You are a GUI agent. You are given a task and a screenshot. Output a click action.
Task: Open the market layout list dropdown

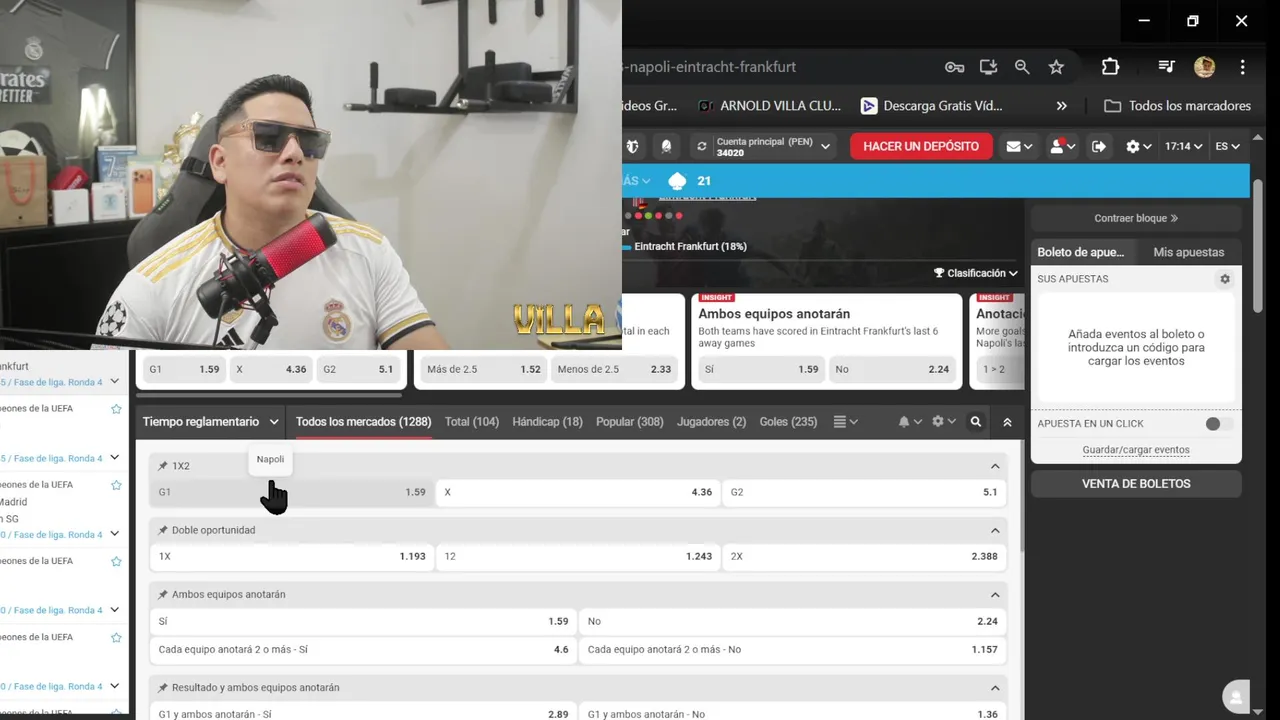click(845, 422)
